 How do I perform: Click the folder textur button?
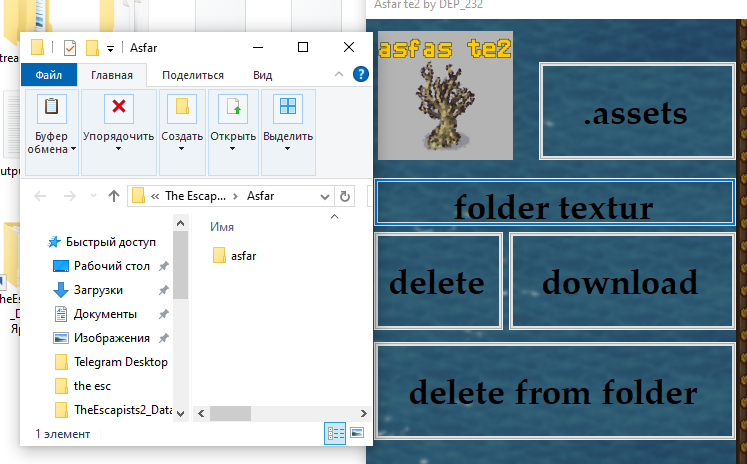click(x=554, y=202)
